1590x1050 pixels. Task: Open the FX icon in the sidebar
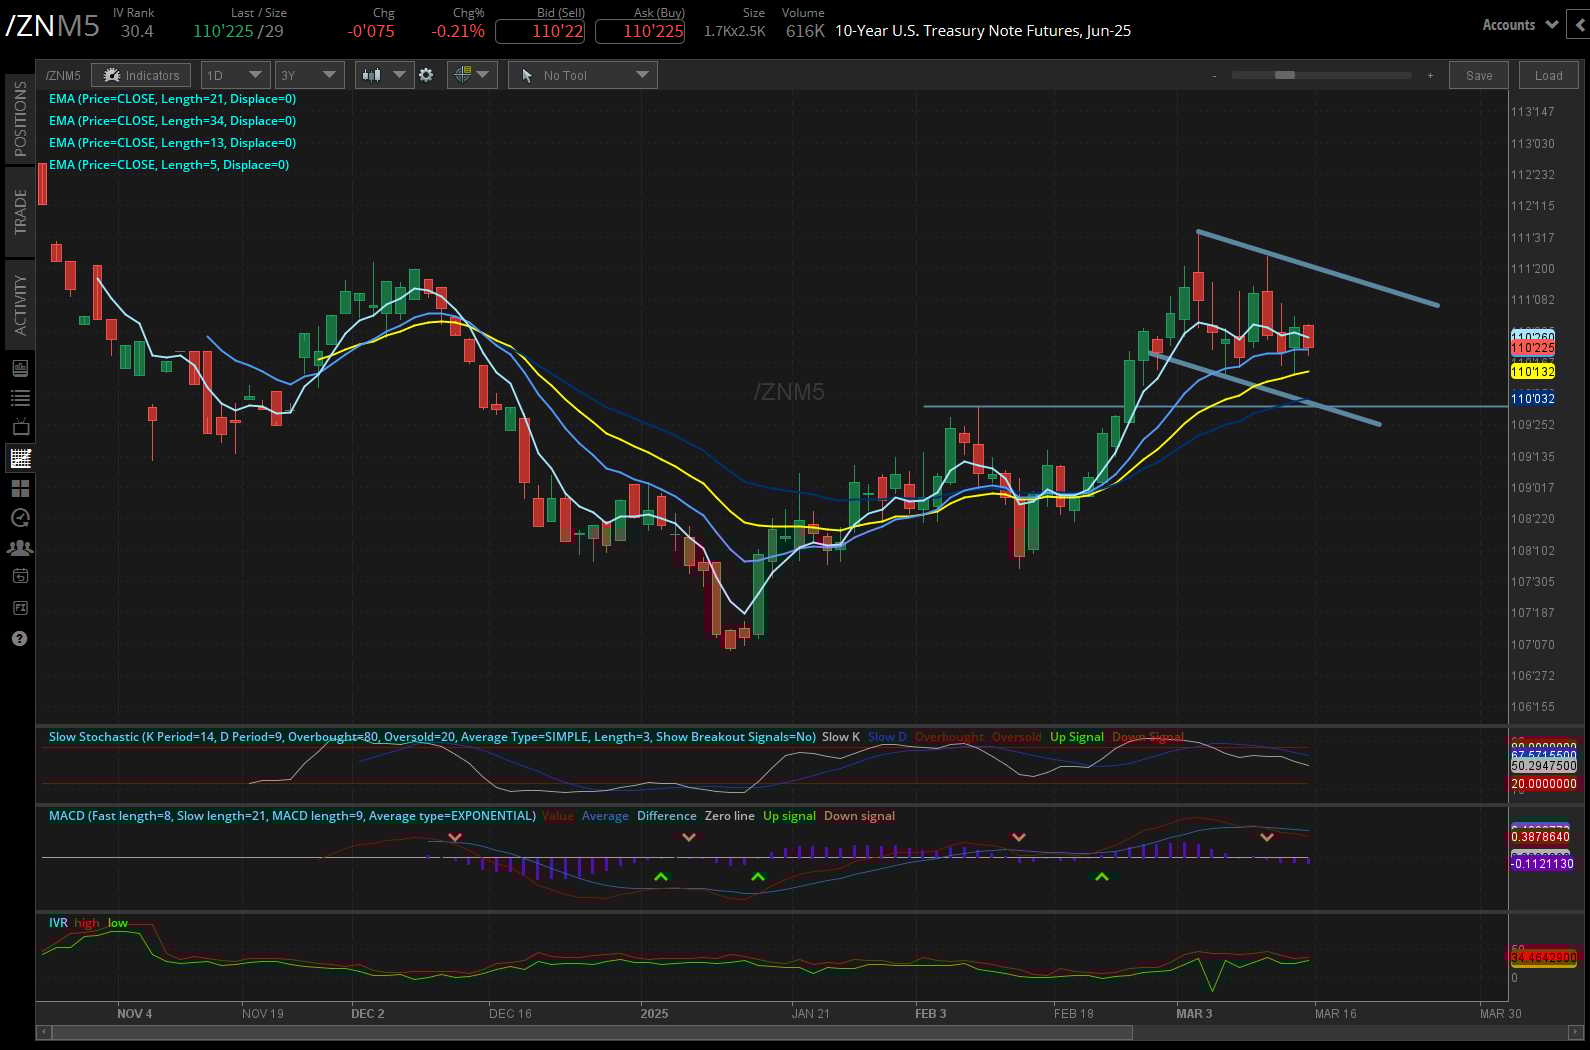pos(20,607)
